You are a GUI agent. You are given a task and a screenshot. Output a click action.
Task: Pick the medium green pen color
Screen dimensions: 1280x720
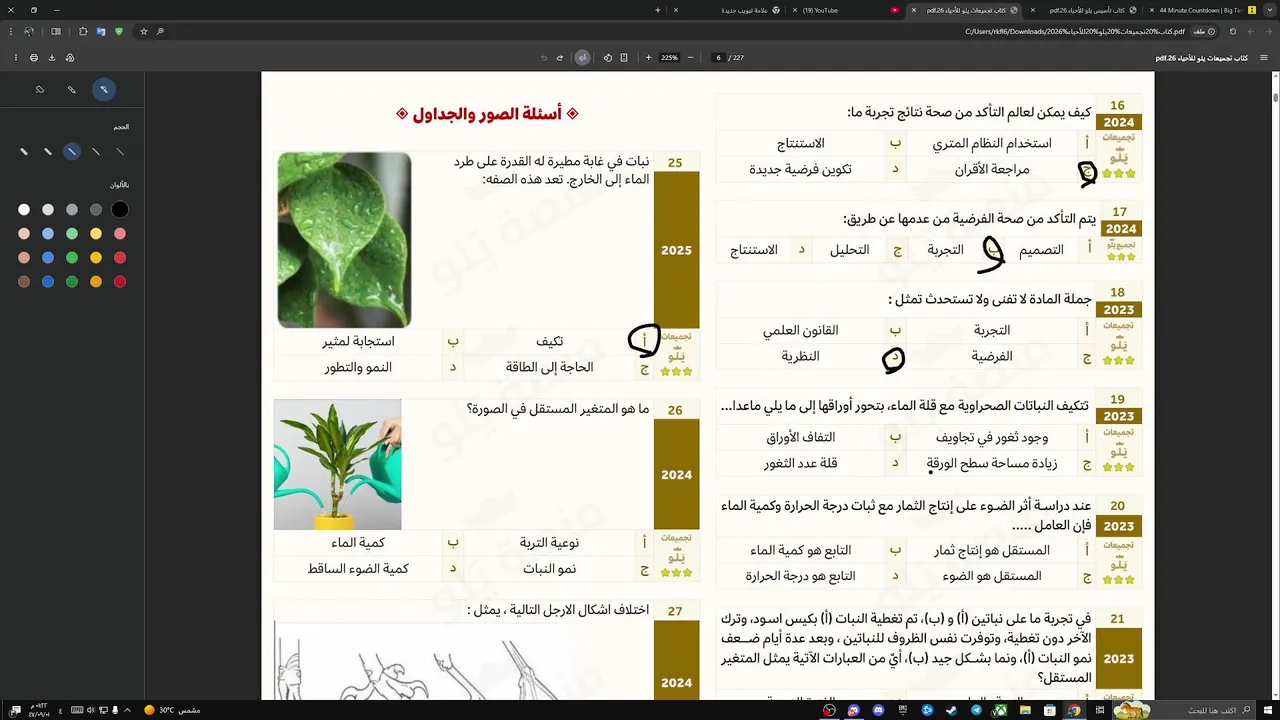point(72,258)
